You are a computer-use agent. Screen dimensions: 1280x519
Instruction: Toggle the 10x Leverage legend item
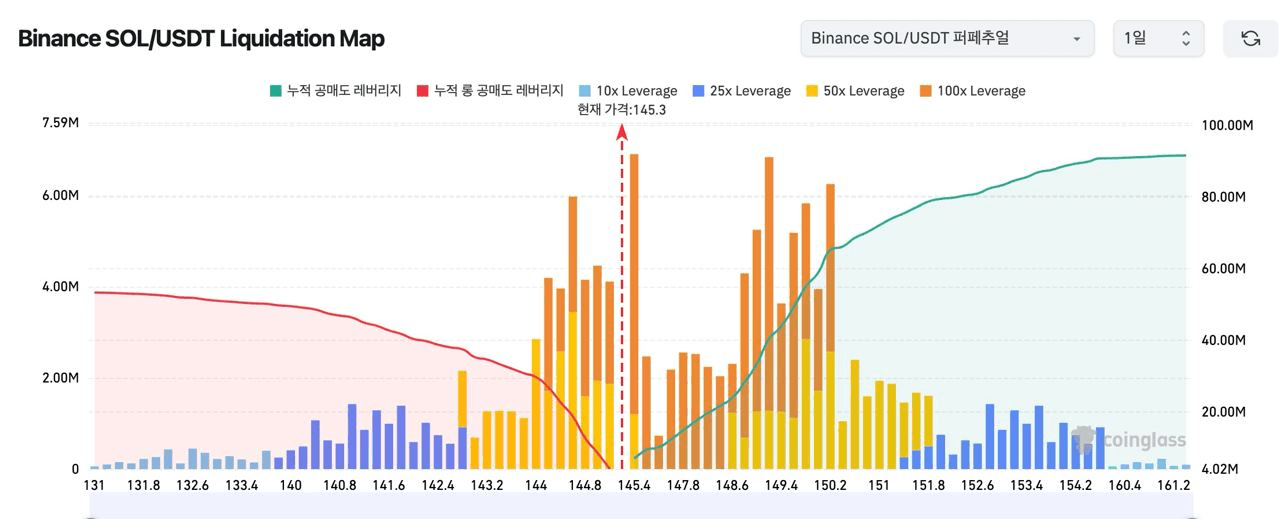628,91
